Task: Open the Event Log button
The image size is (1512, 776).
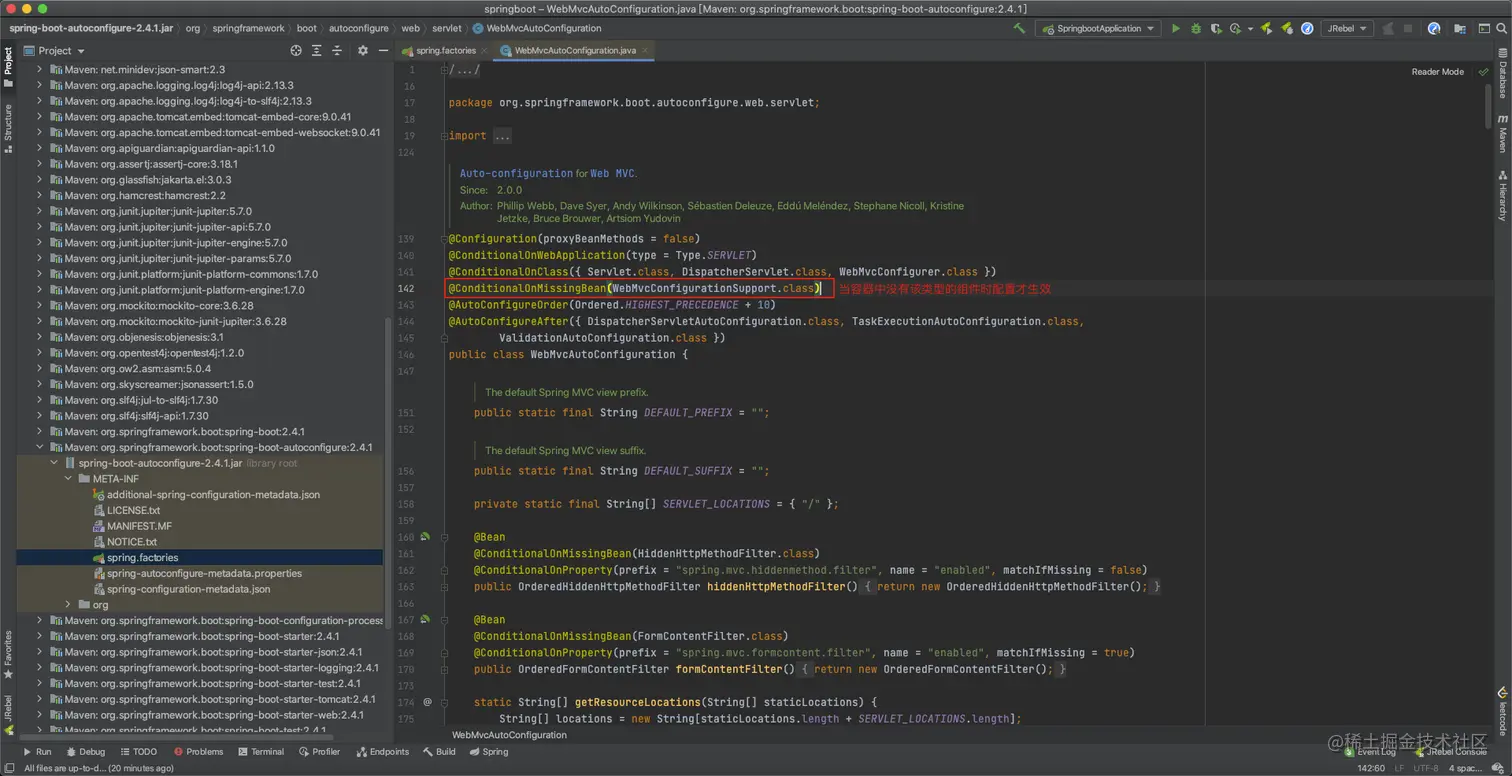Action: click(1370, 752)
